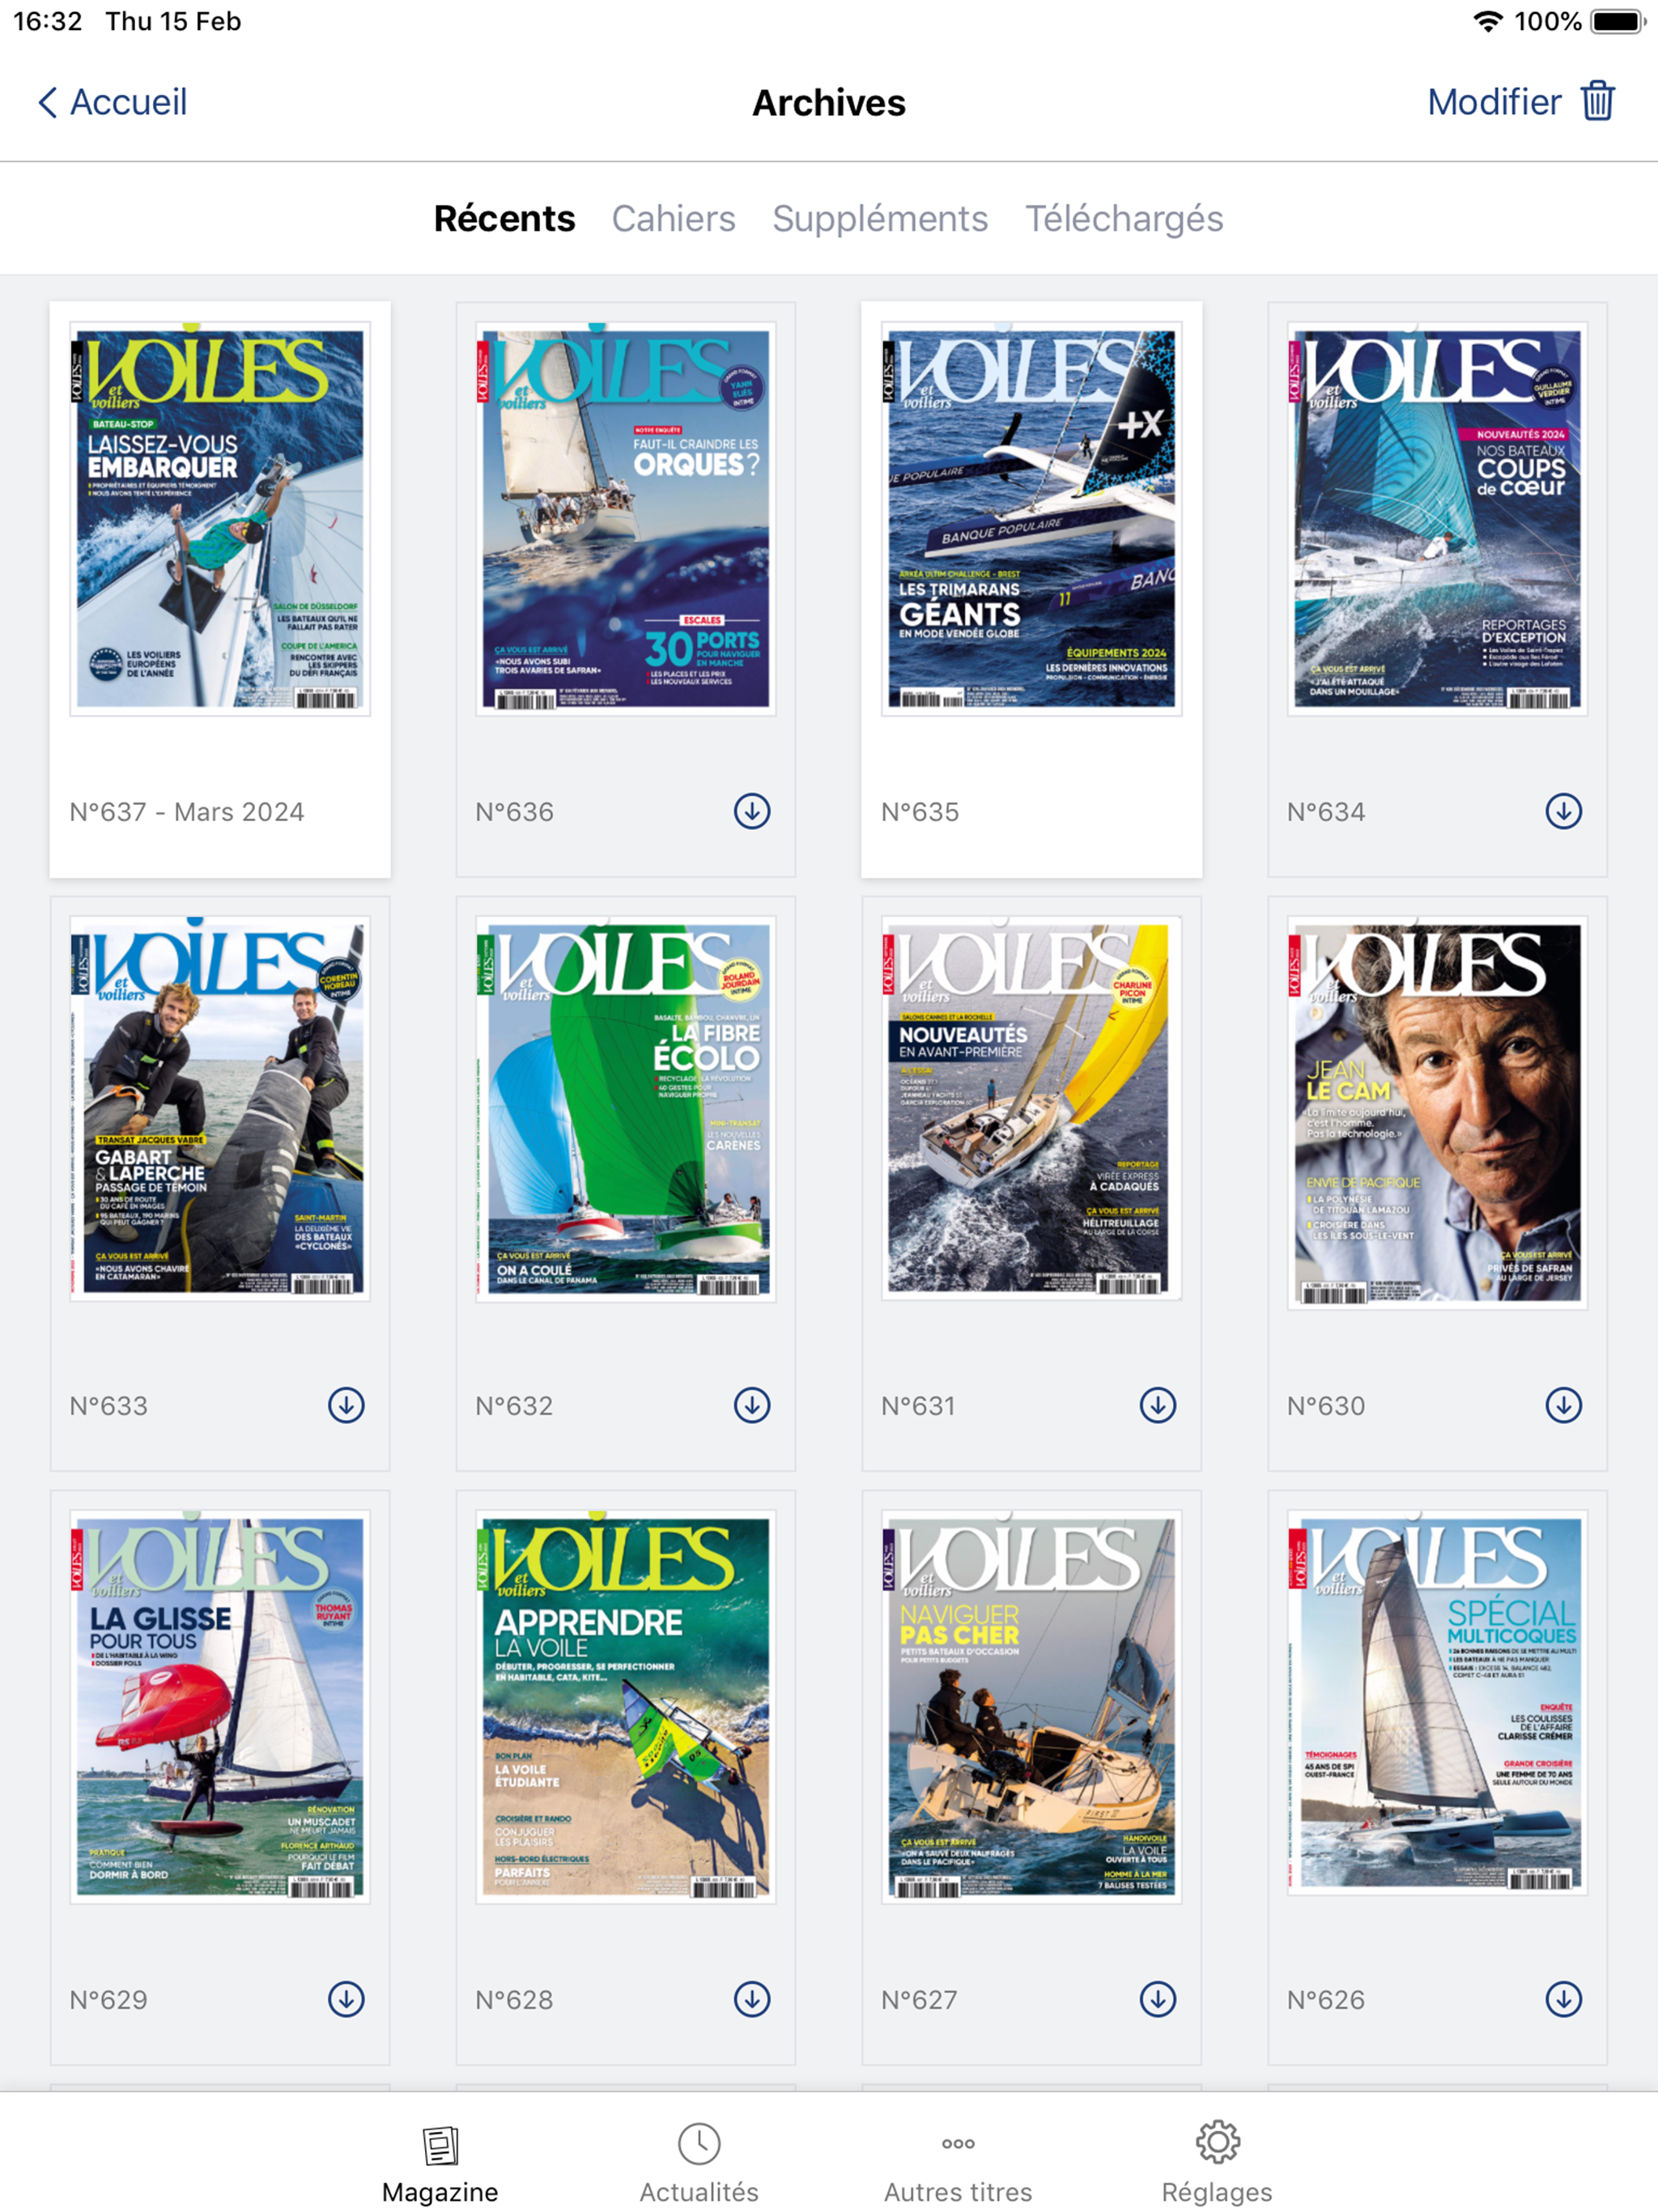Screen dimensions: 1658x2212
Task: Download issue N°633
Action: pyautogui.click(x=346, y=1405)
